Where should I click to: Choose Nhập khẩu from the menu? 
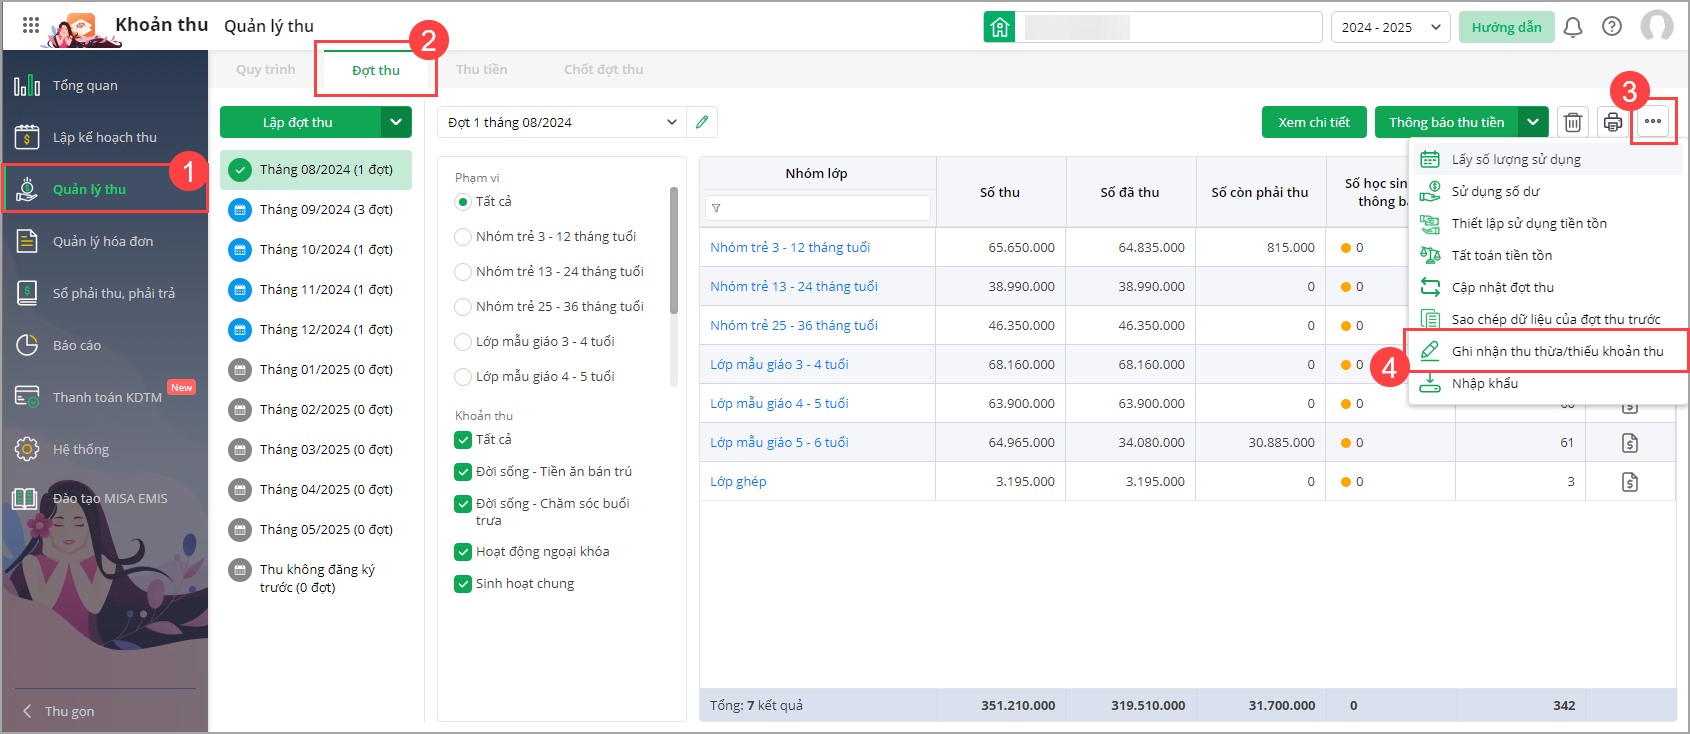pyautogui.click(x=1548, y=383)
